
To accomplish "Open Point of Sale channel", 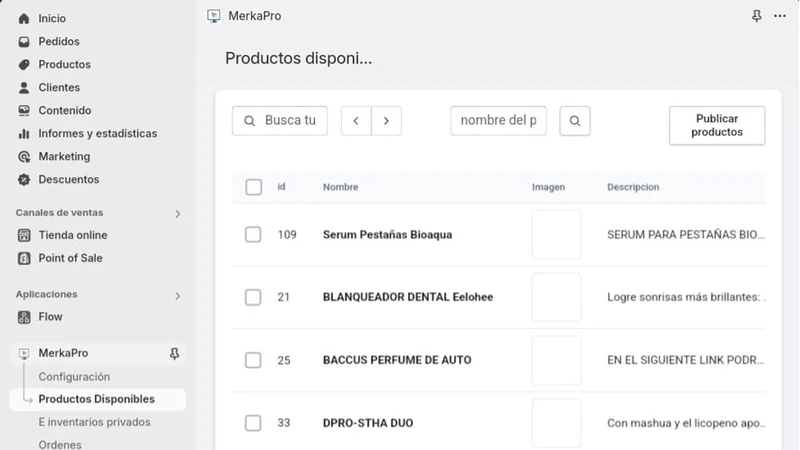I will (x=70, y=258).
